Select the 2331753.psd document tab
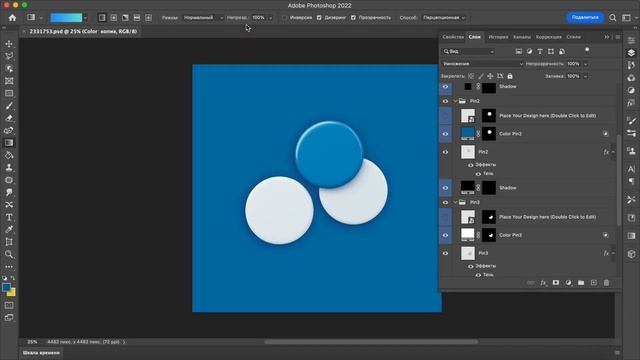This screenshot has height=360, width=640. coord(83,31)
